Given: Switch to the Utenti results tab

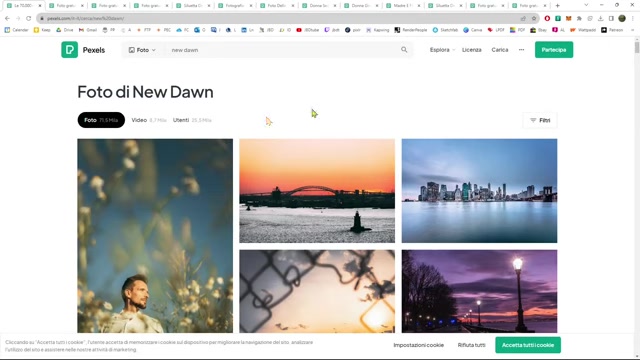Looking at the screenshot, I should point(192,120).
